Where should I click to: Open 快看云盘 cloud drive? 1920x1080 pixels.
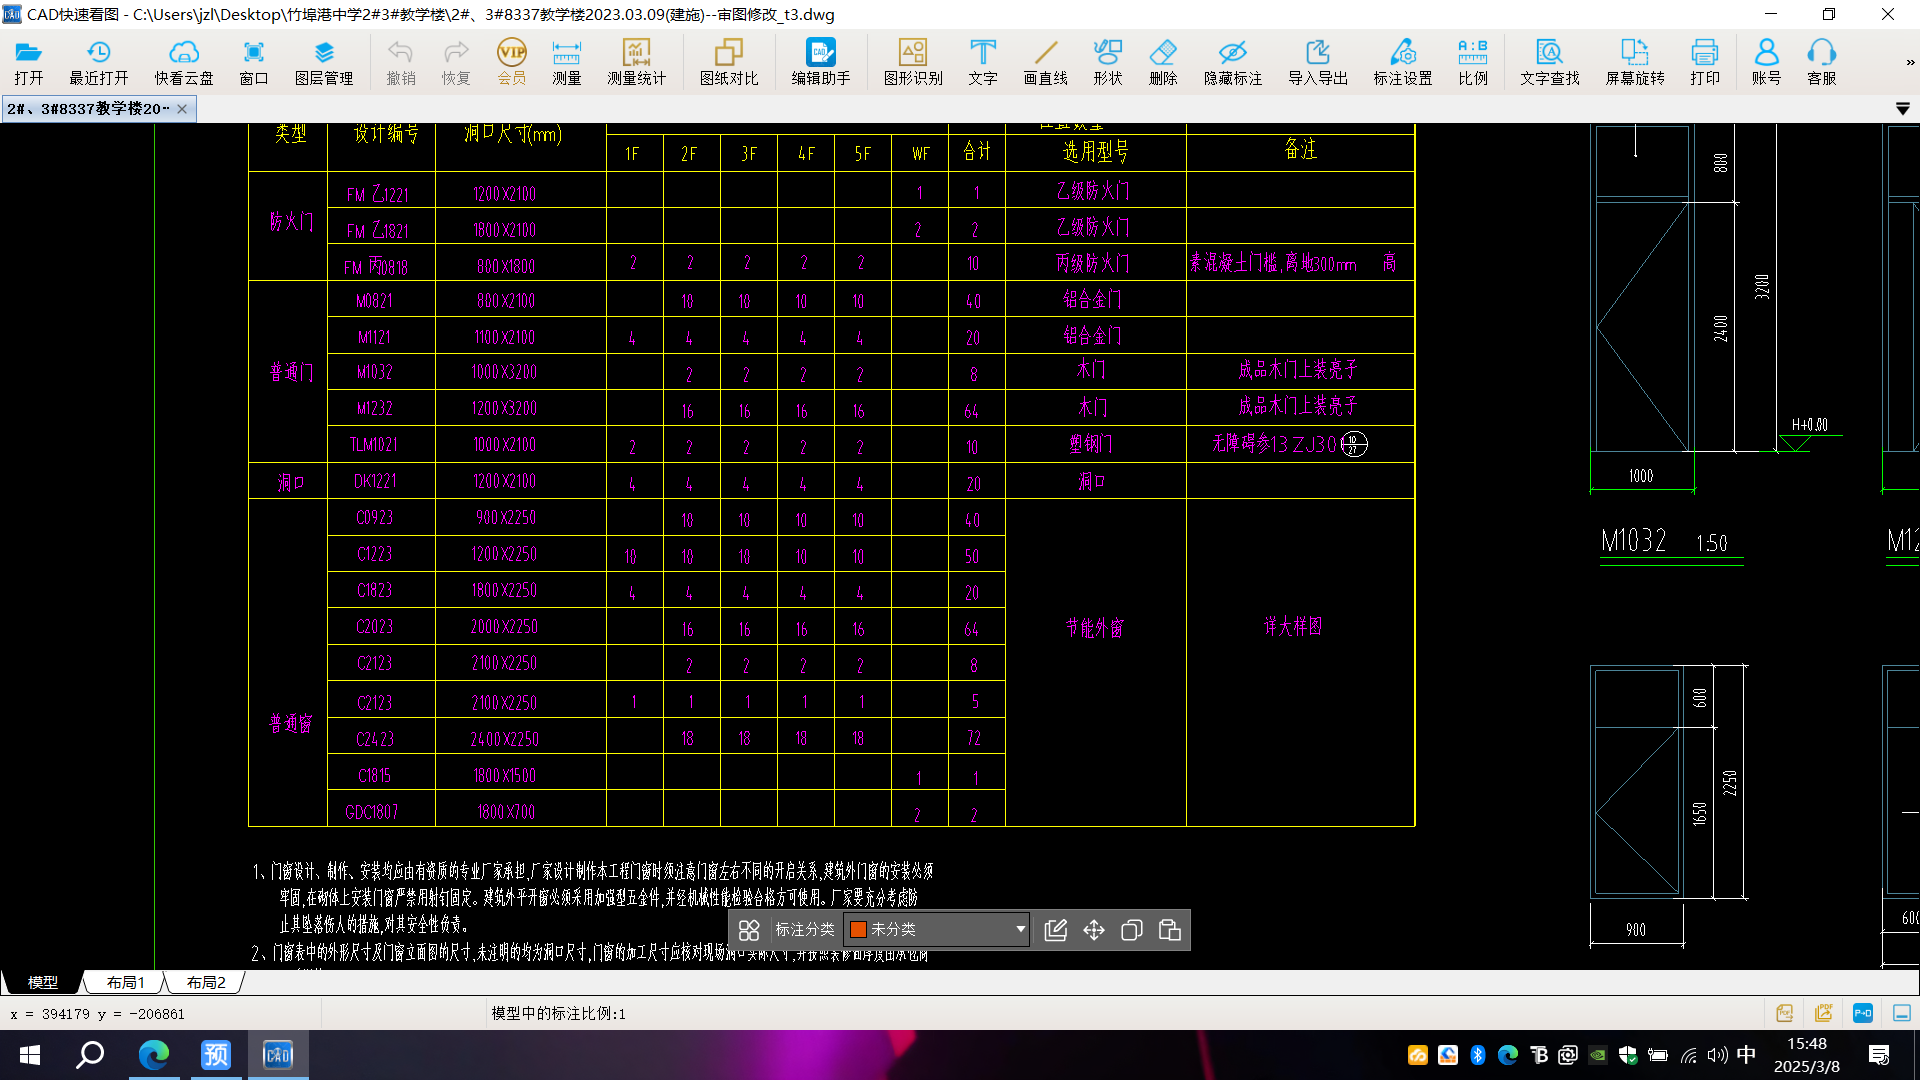tap(183, 62)
